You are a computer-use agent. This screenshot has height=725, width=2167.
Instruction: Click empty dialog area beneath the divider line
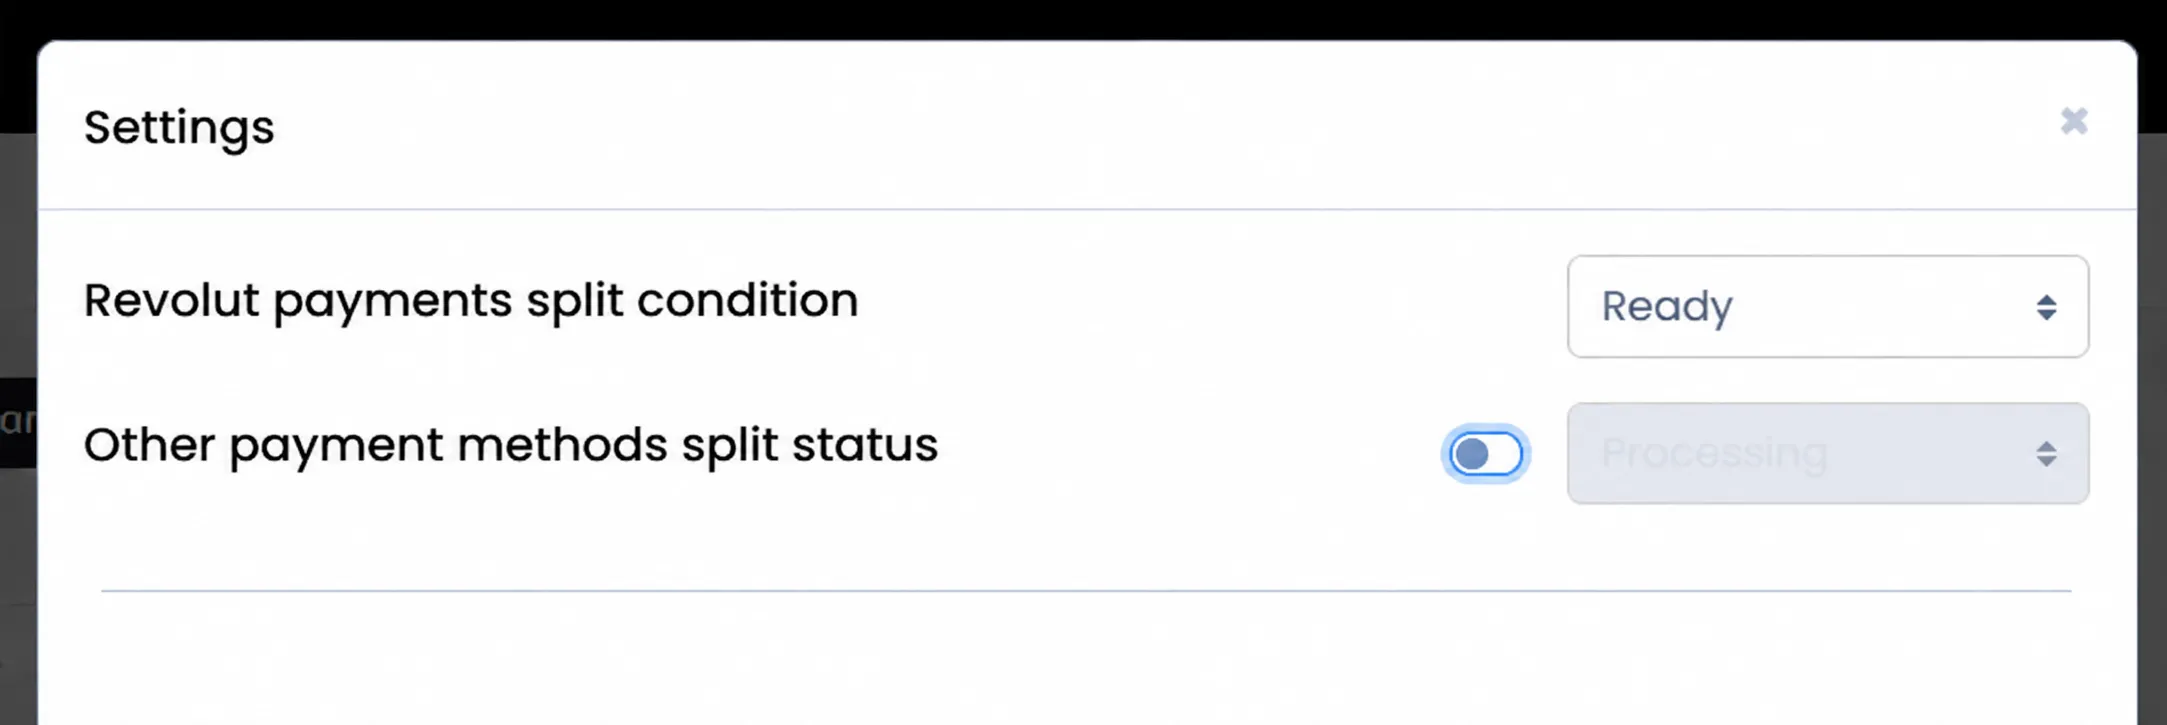tap(1086, 660)
